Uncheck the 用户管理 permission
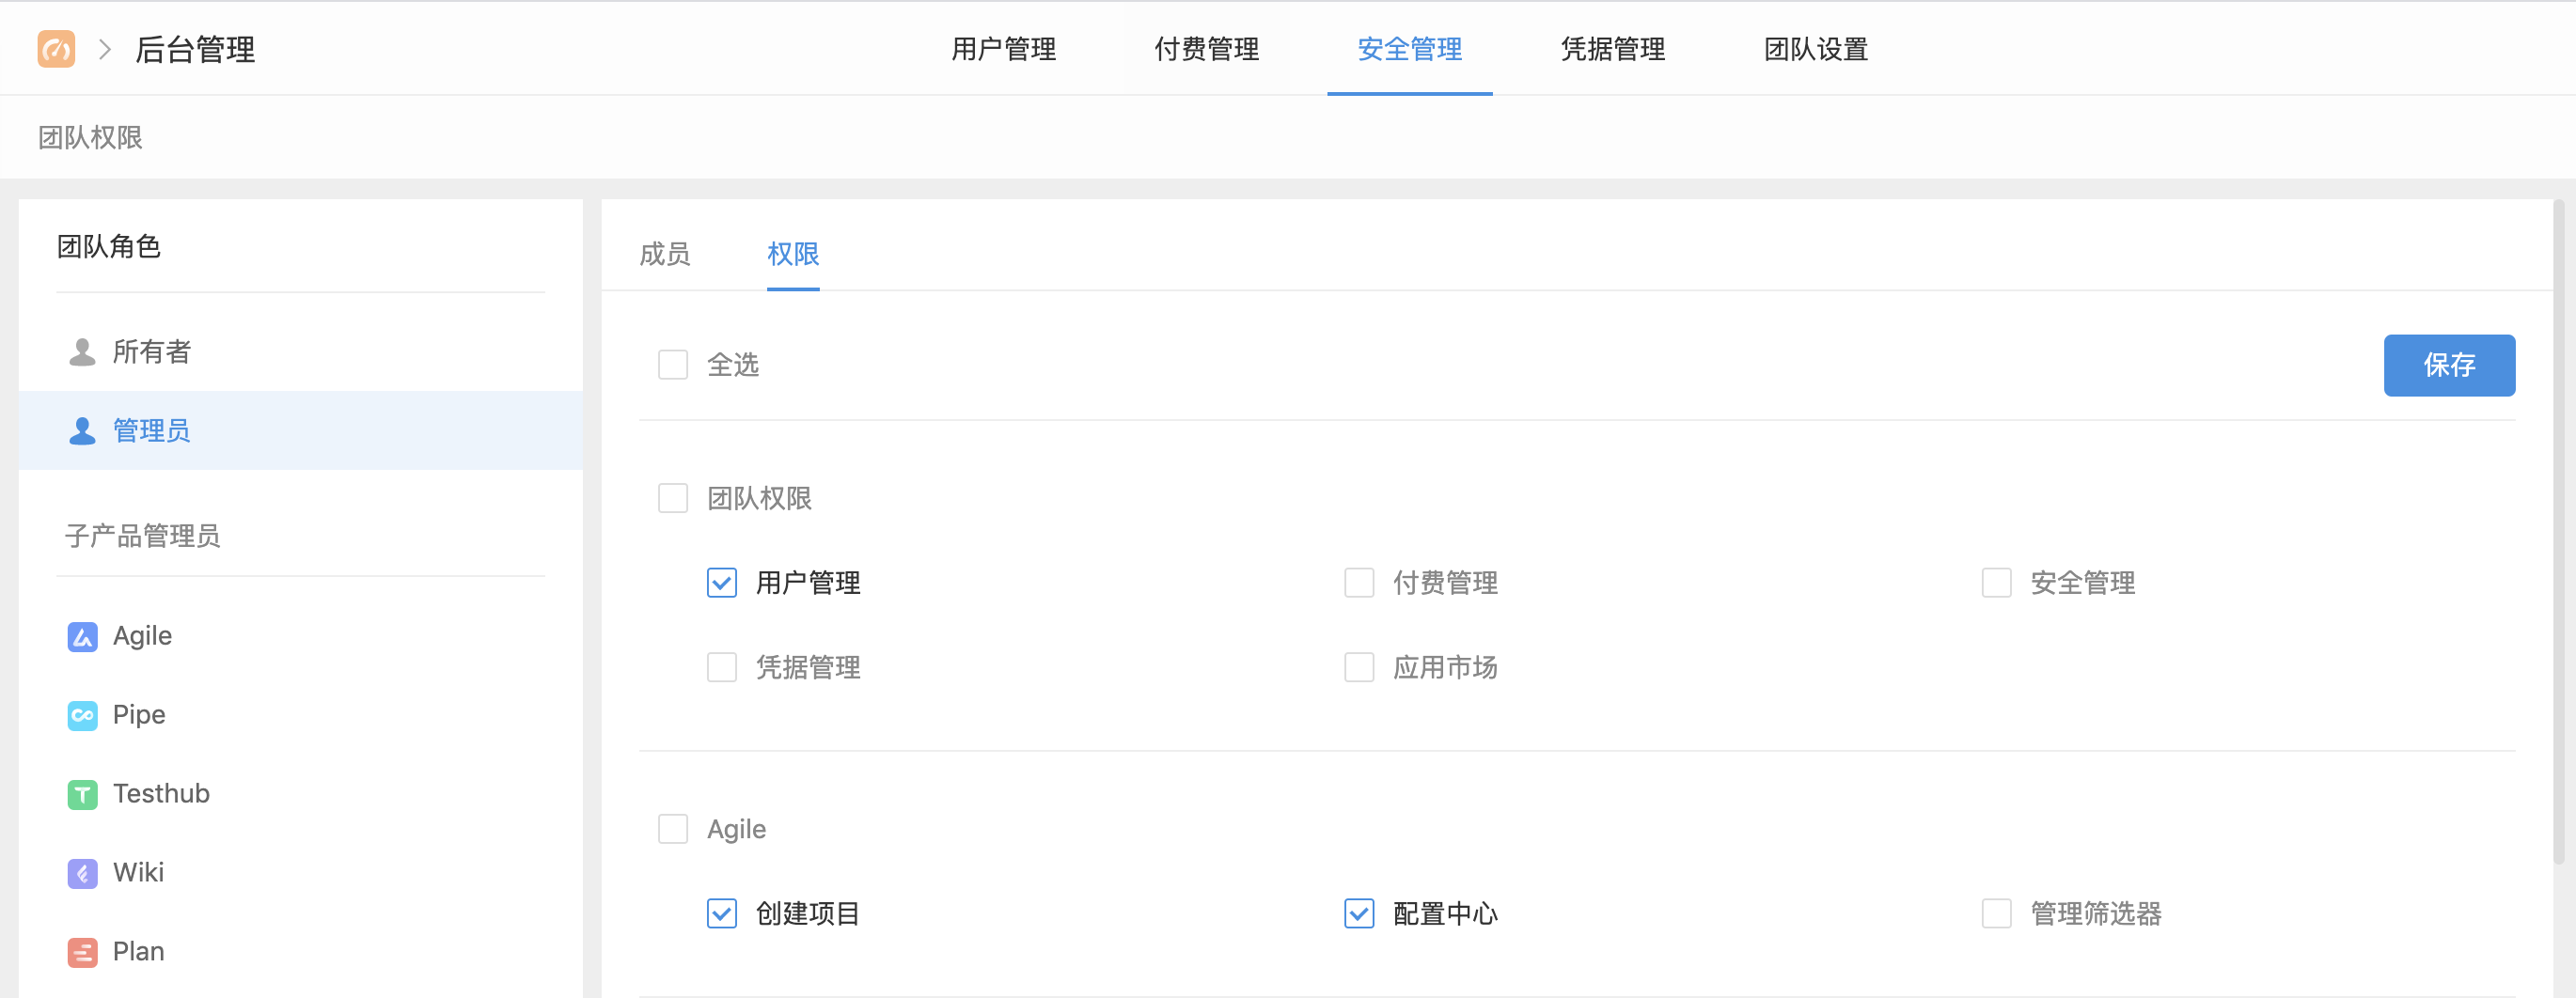This screenshot has width=2576, height=998. tap(722, 582)
